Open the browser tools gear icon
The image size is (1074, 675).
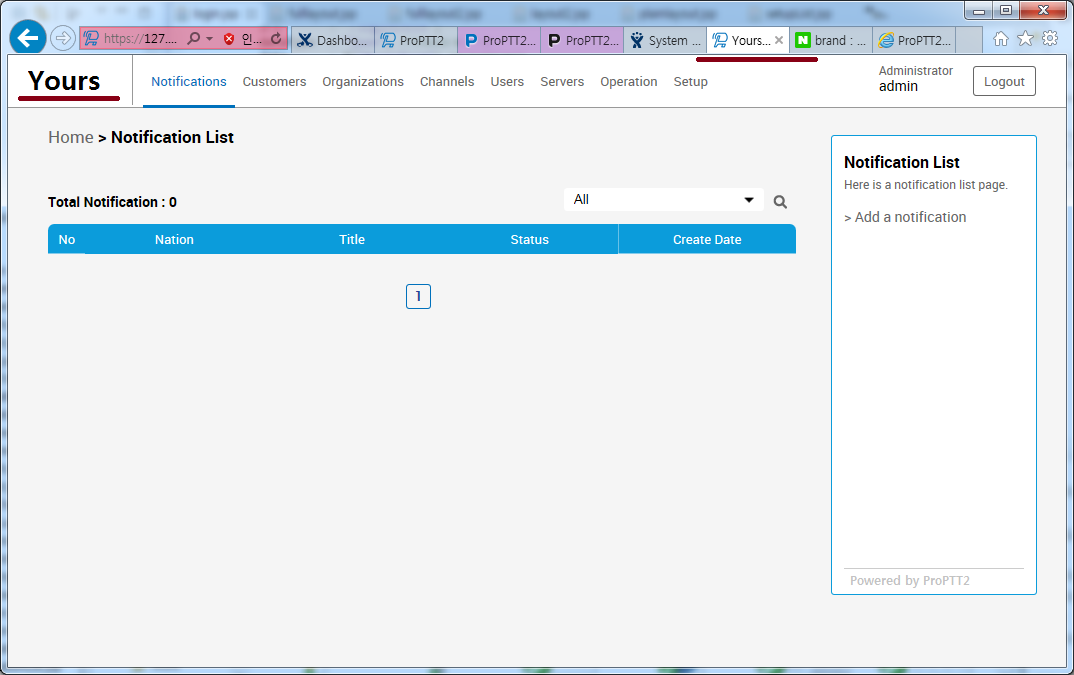click(1049, 39)
